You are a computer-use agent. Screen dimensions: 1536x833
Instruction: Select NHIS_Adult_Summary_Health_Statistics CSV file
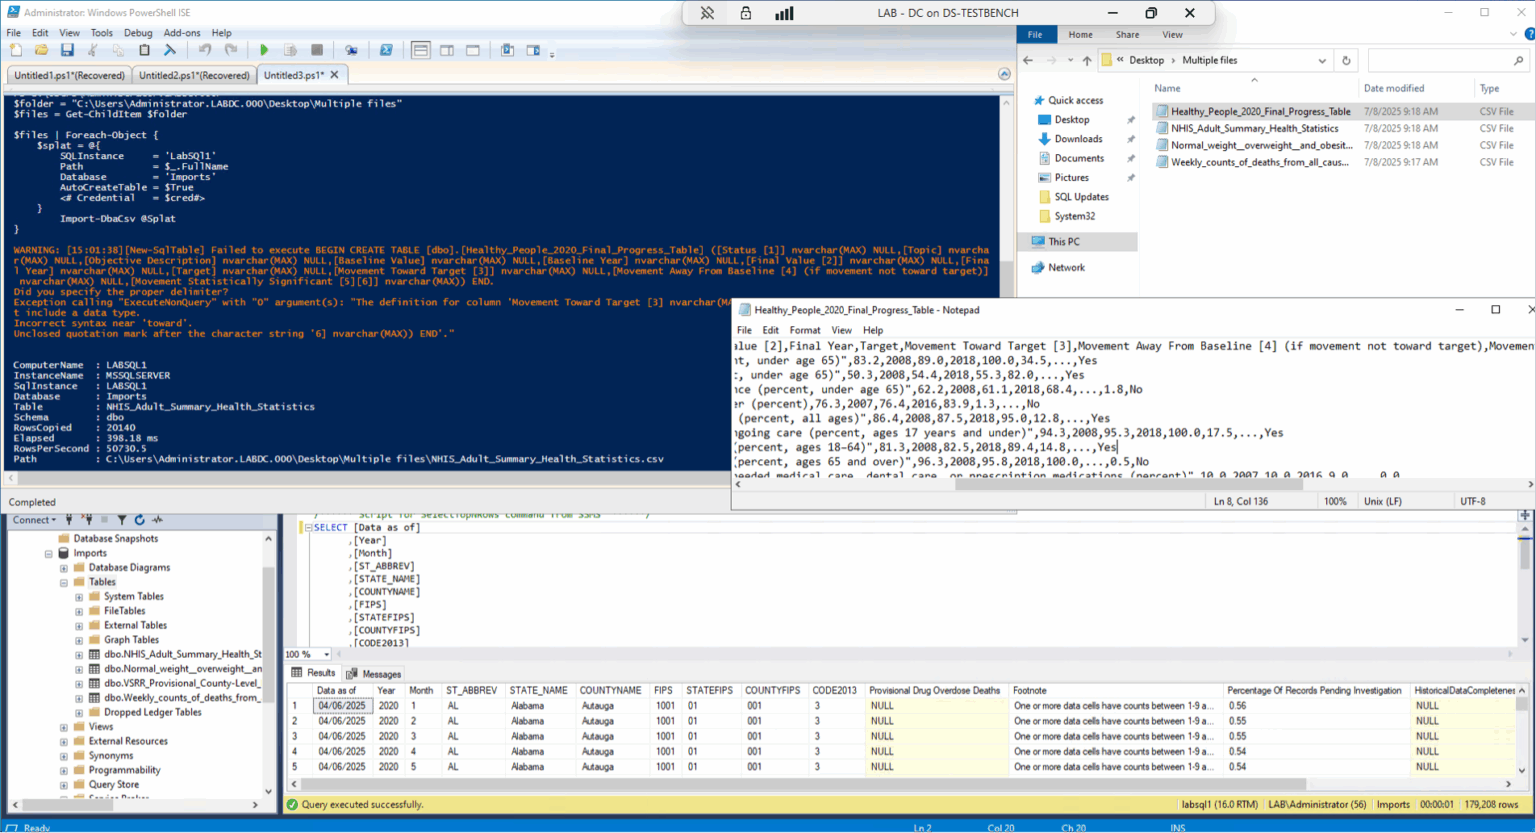click(x=1254, y=128)
